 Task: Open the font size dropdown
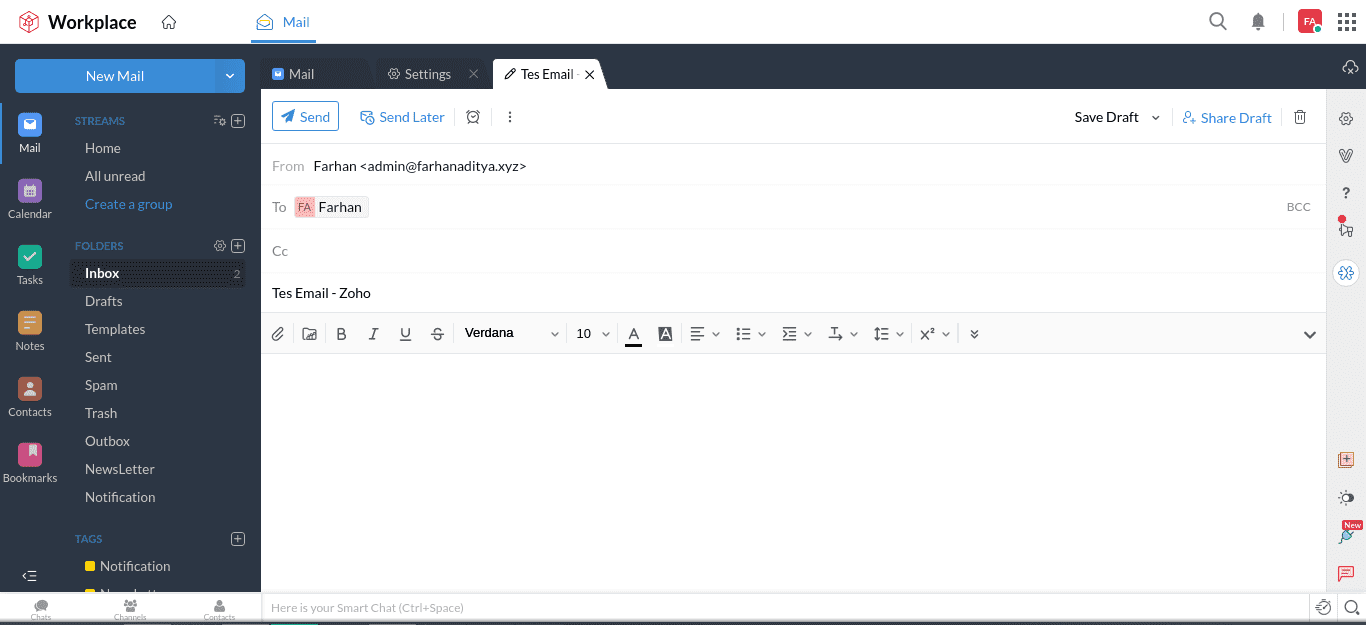tap(591, 333)
